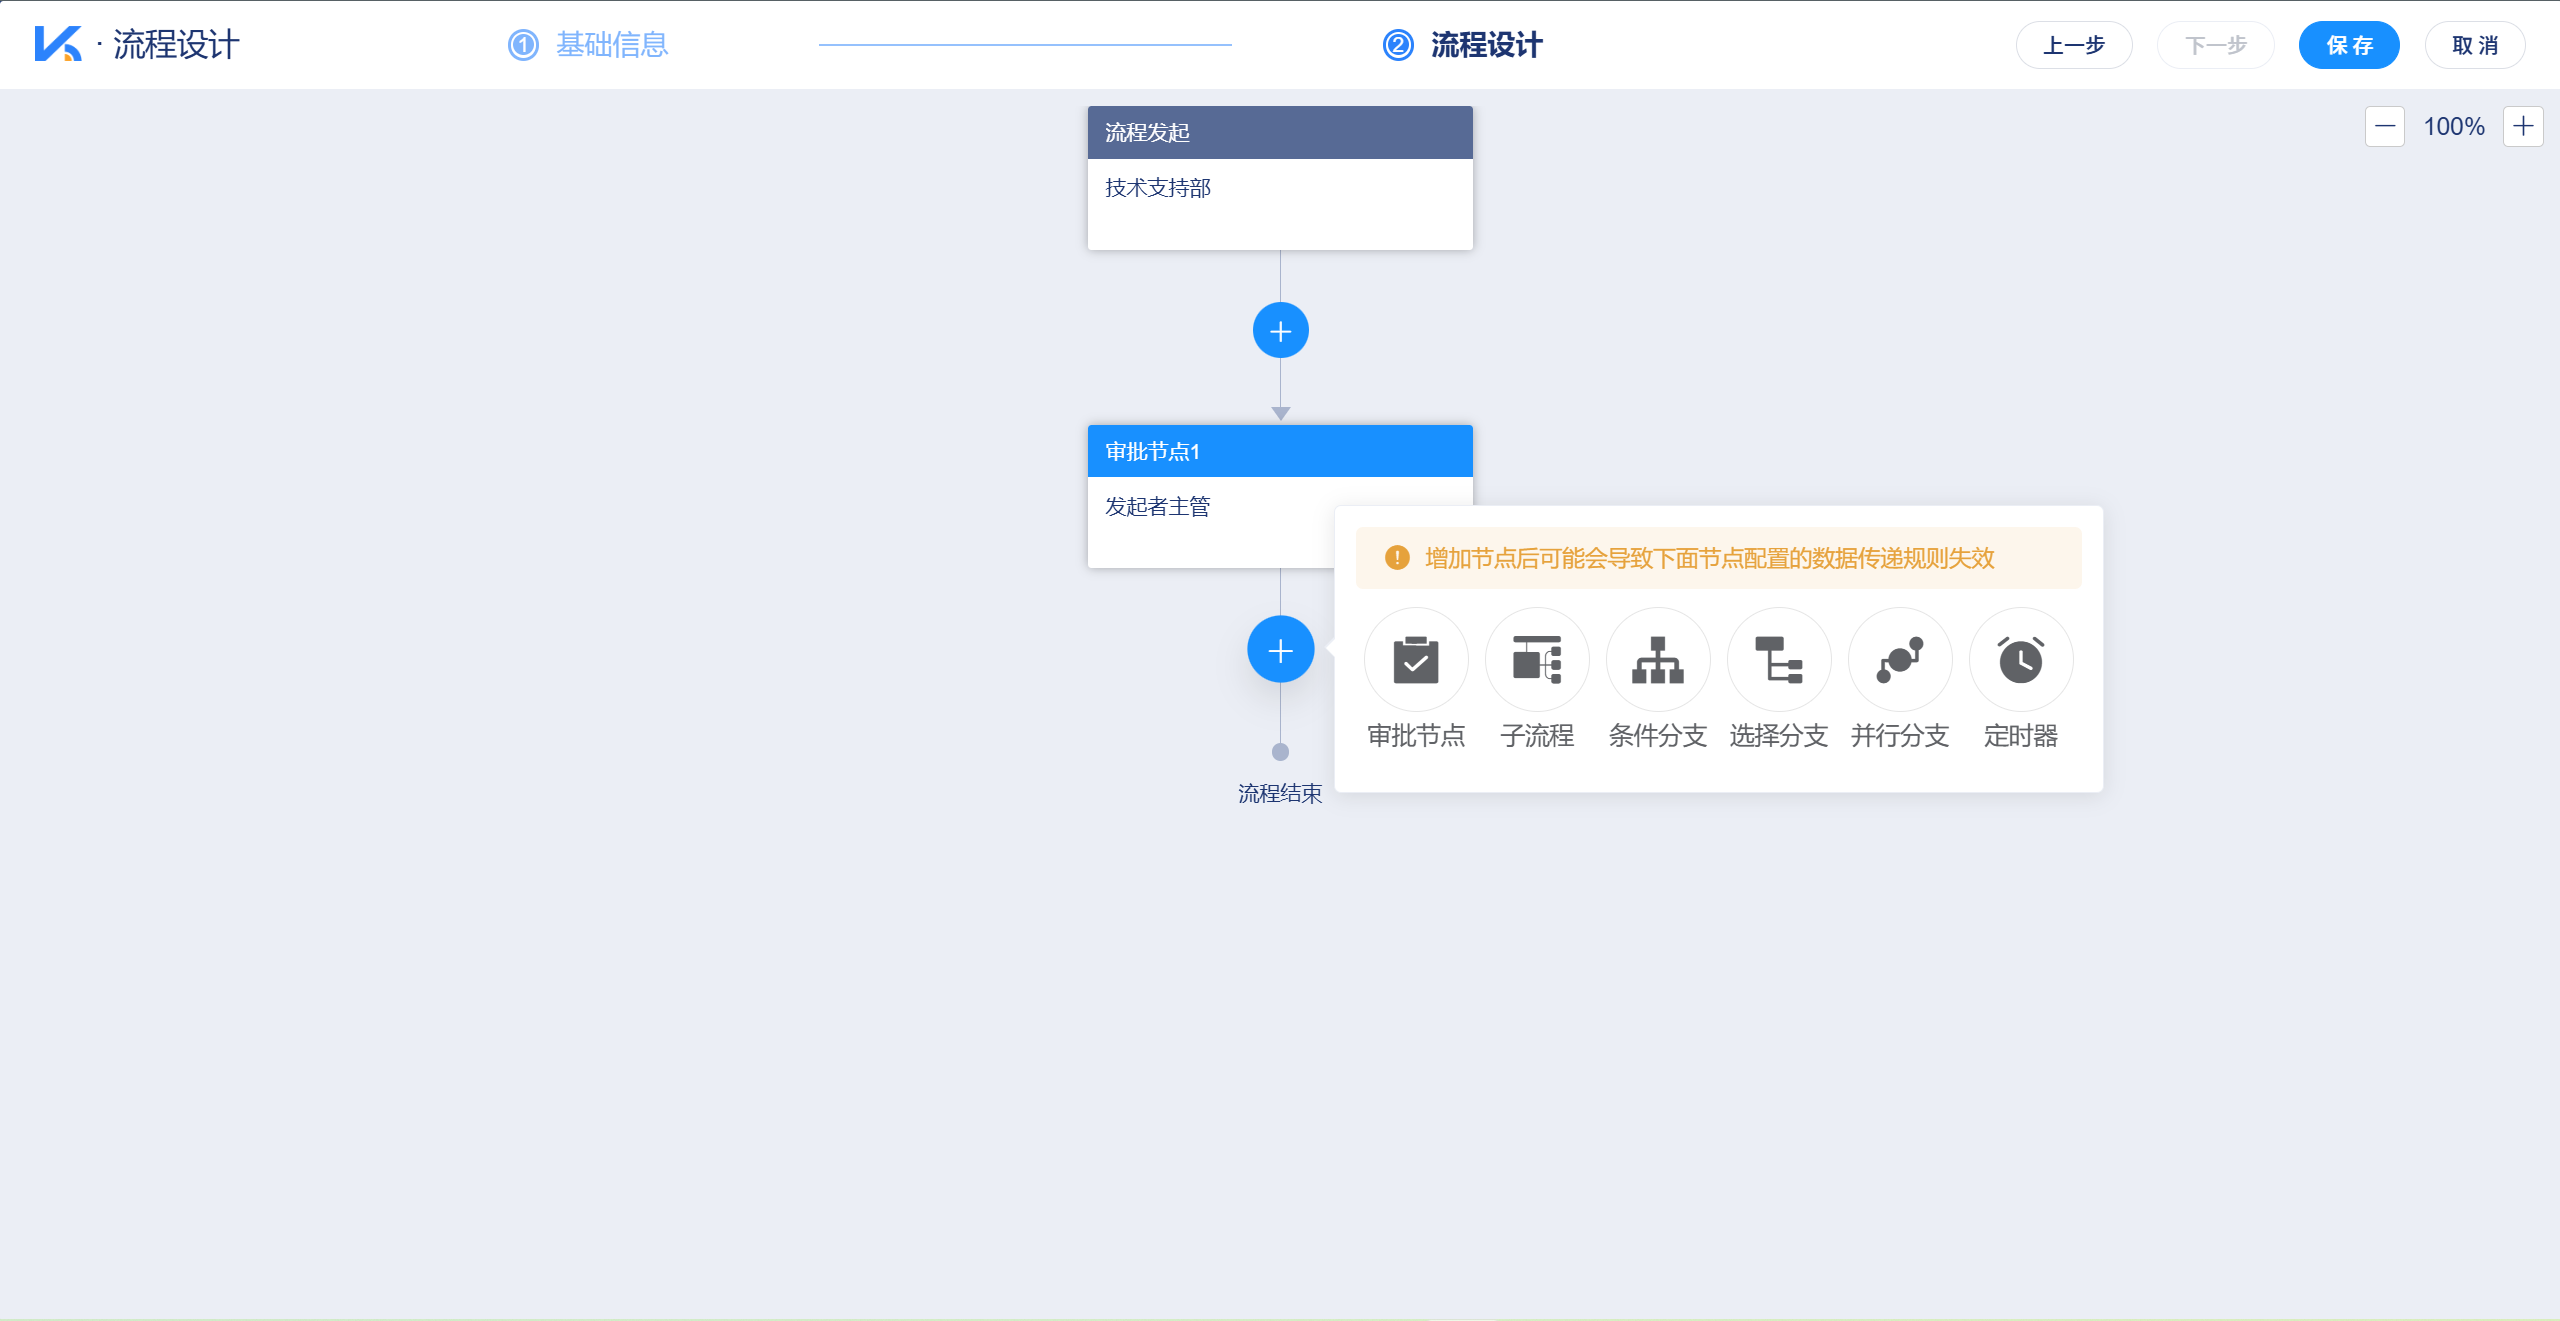Image resolution: width=2560 pixels, height=1321 pixels.
Task: Click the 上一步 button
Action: point(2074,45)
